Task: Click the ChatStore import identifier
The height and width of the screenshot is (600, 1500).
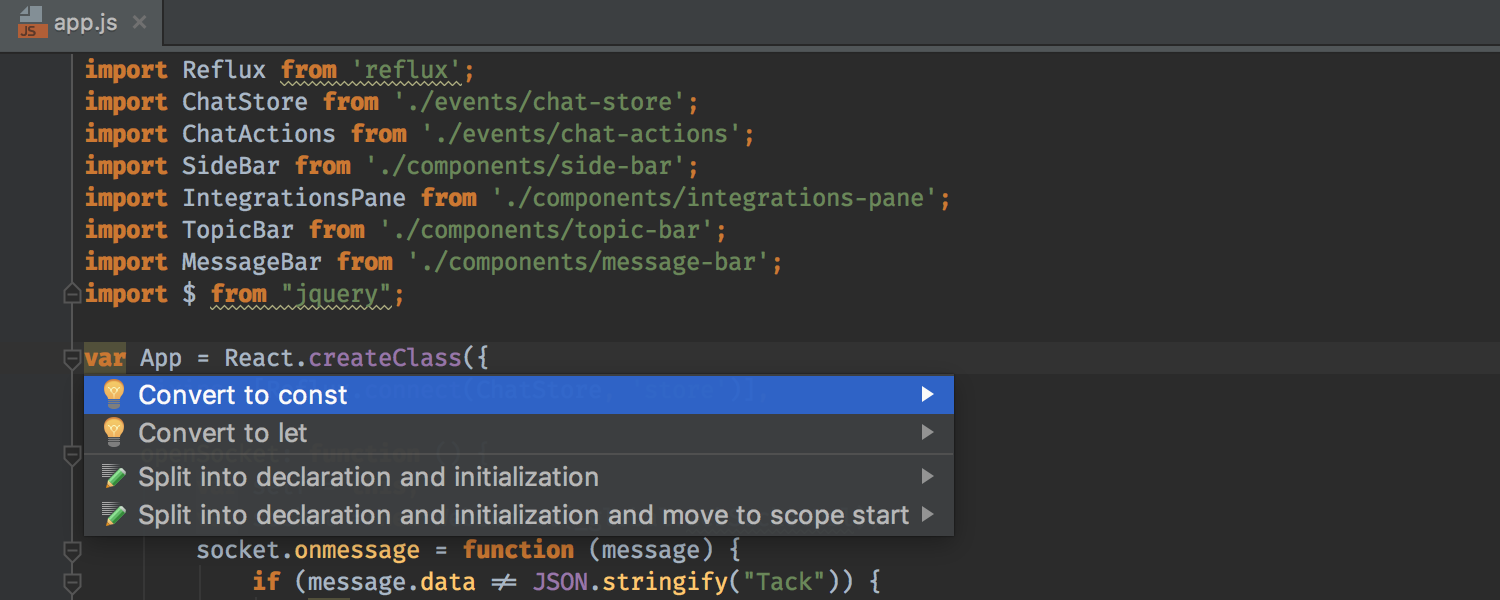Action: 245,102
